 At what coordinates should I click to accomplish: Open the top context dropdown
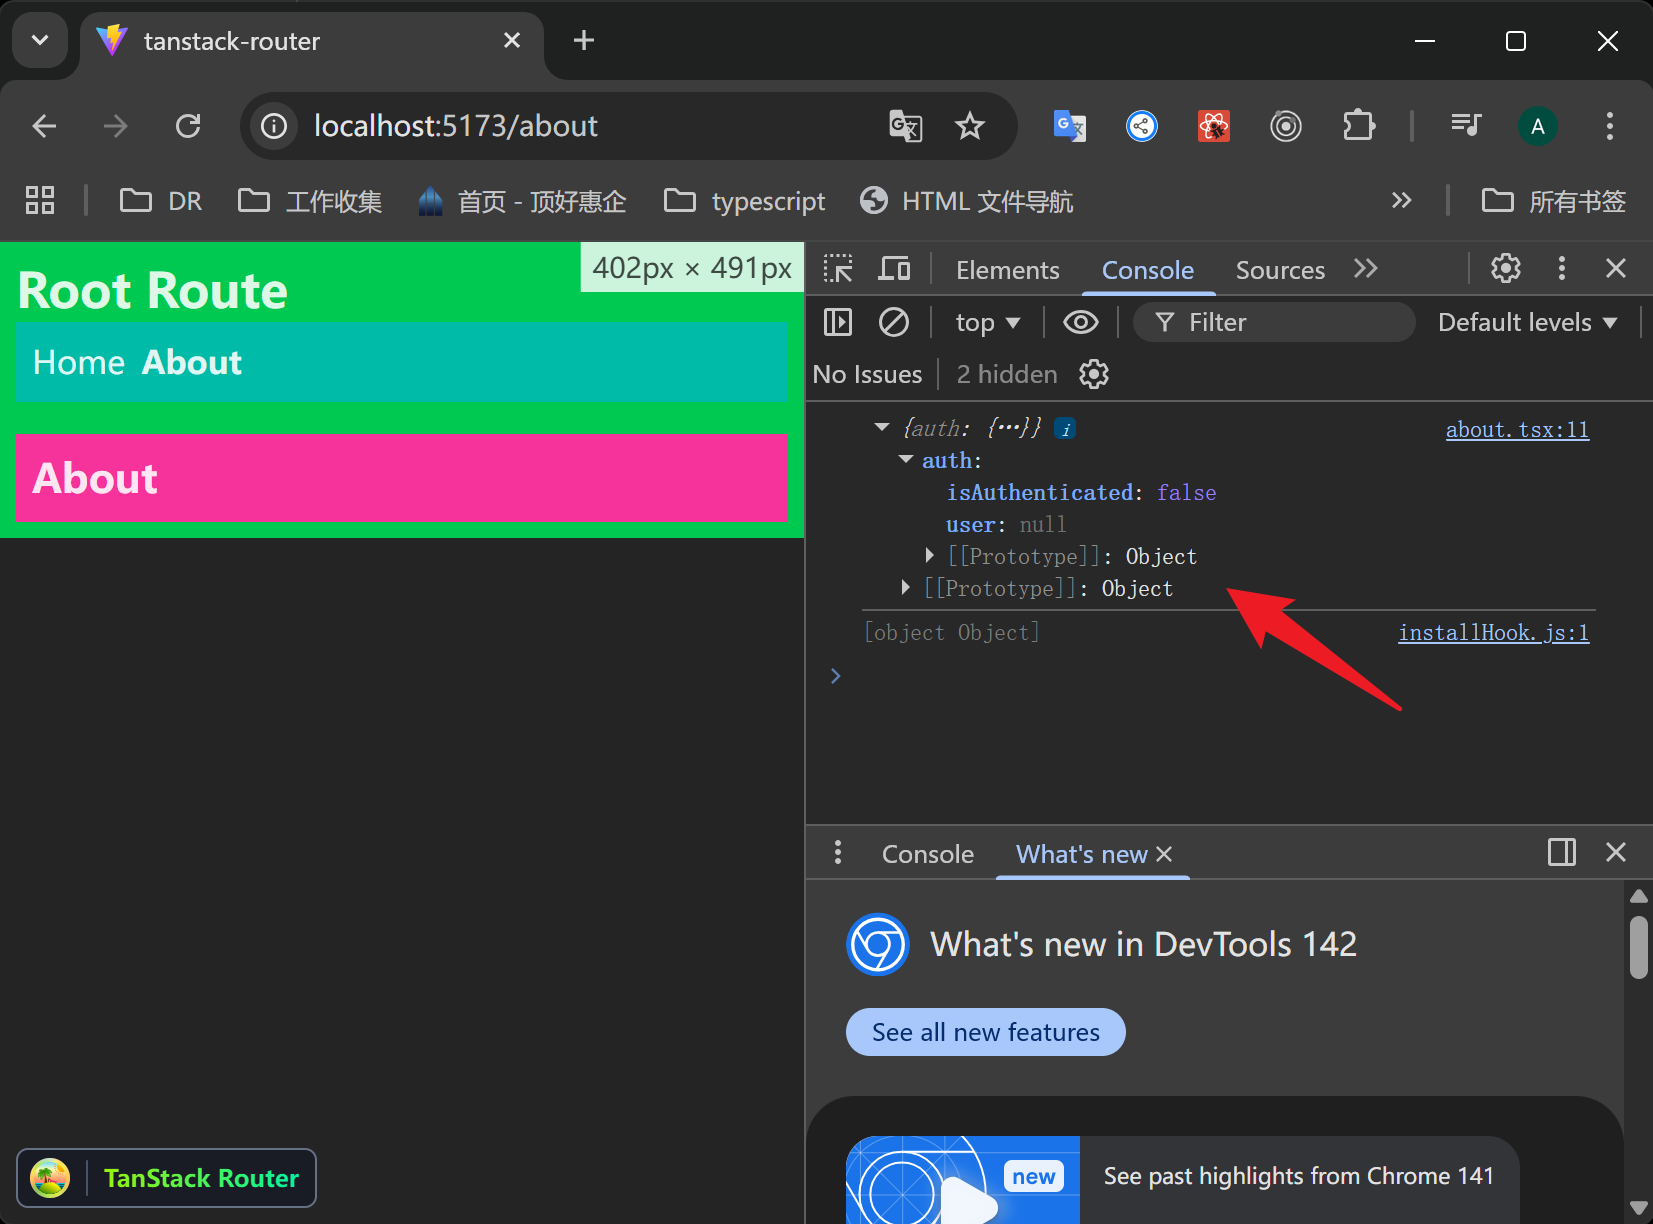[x=987, y=322]
